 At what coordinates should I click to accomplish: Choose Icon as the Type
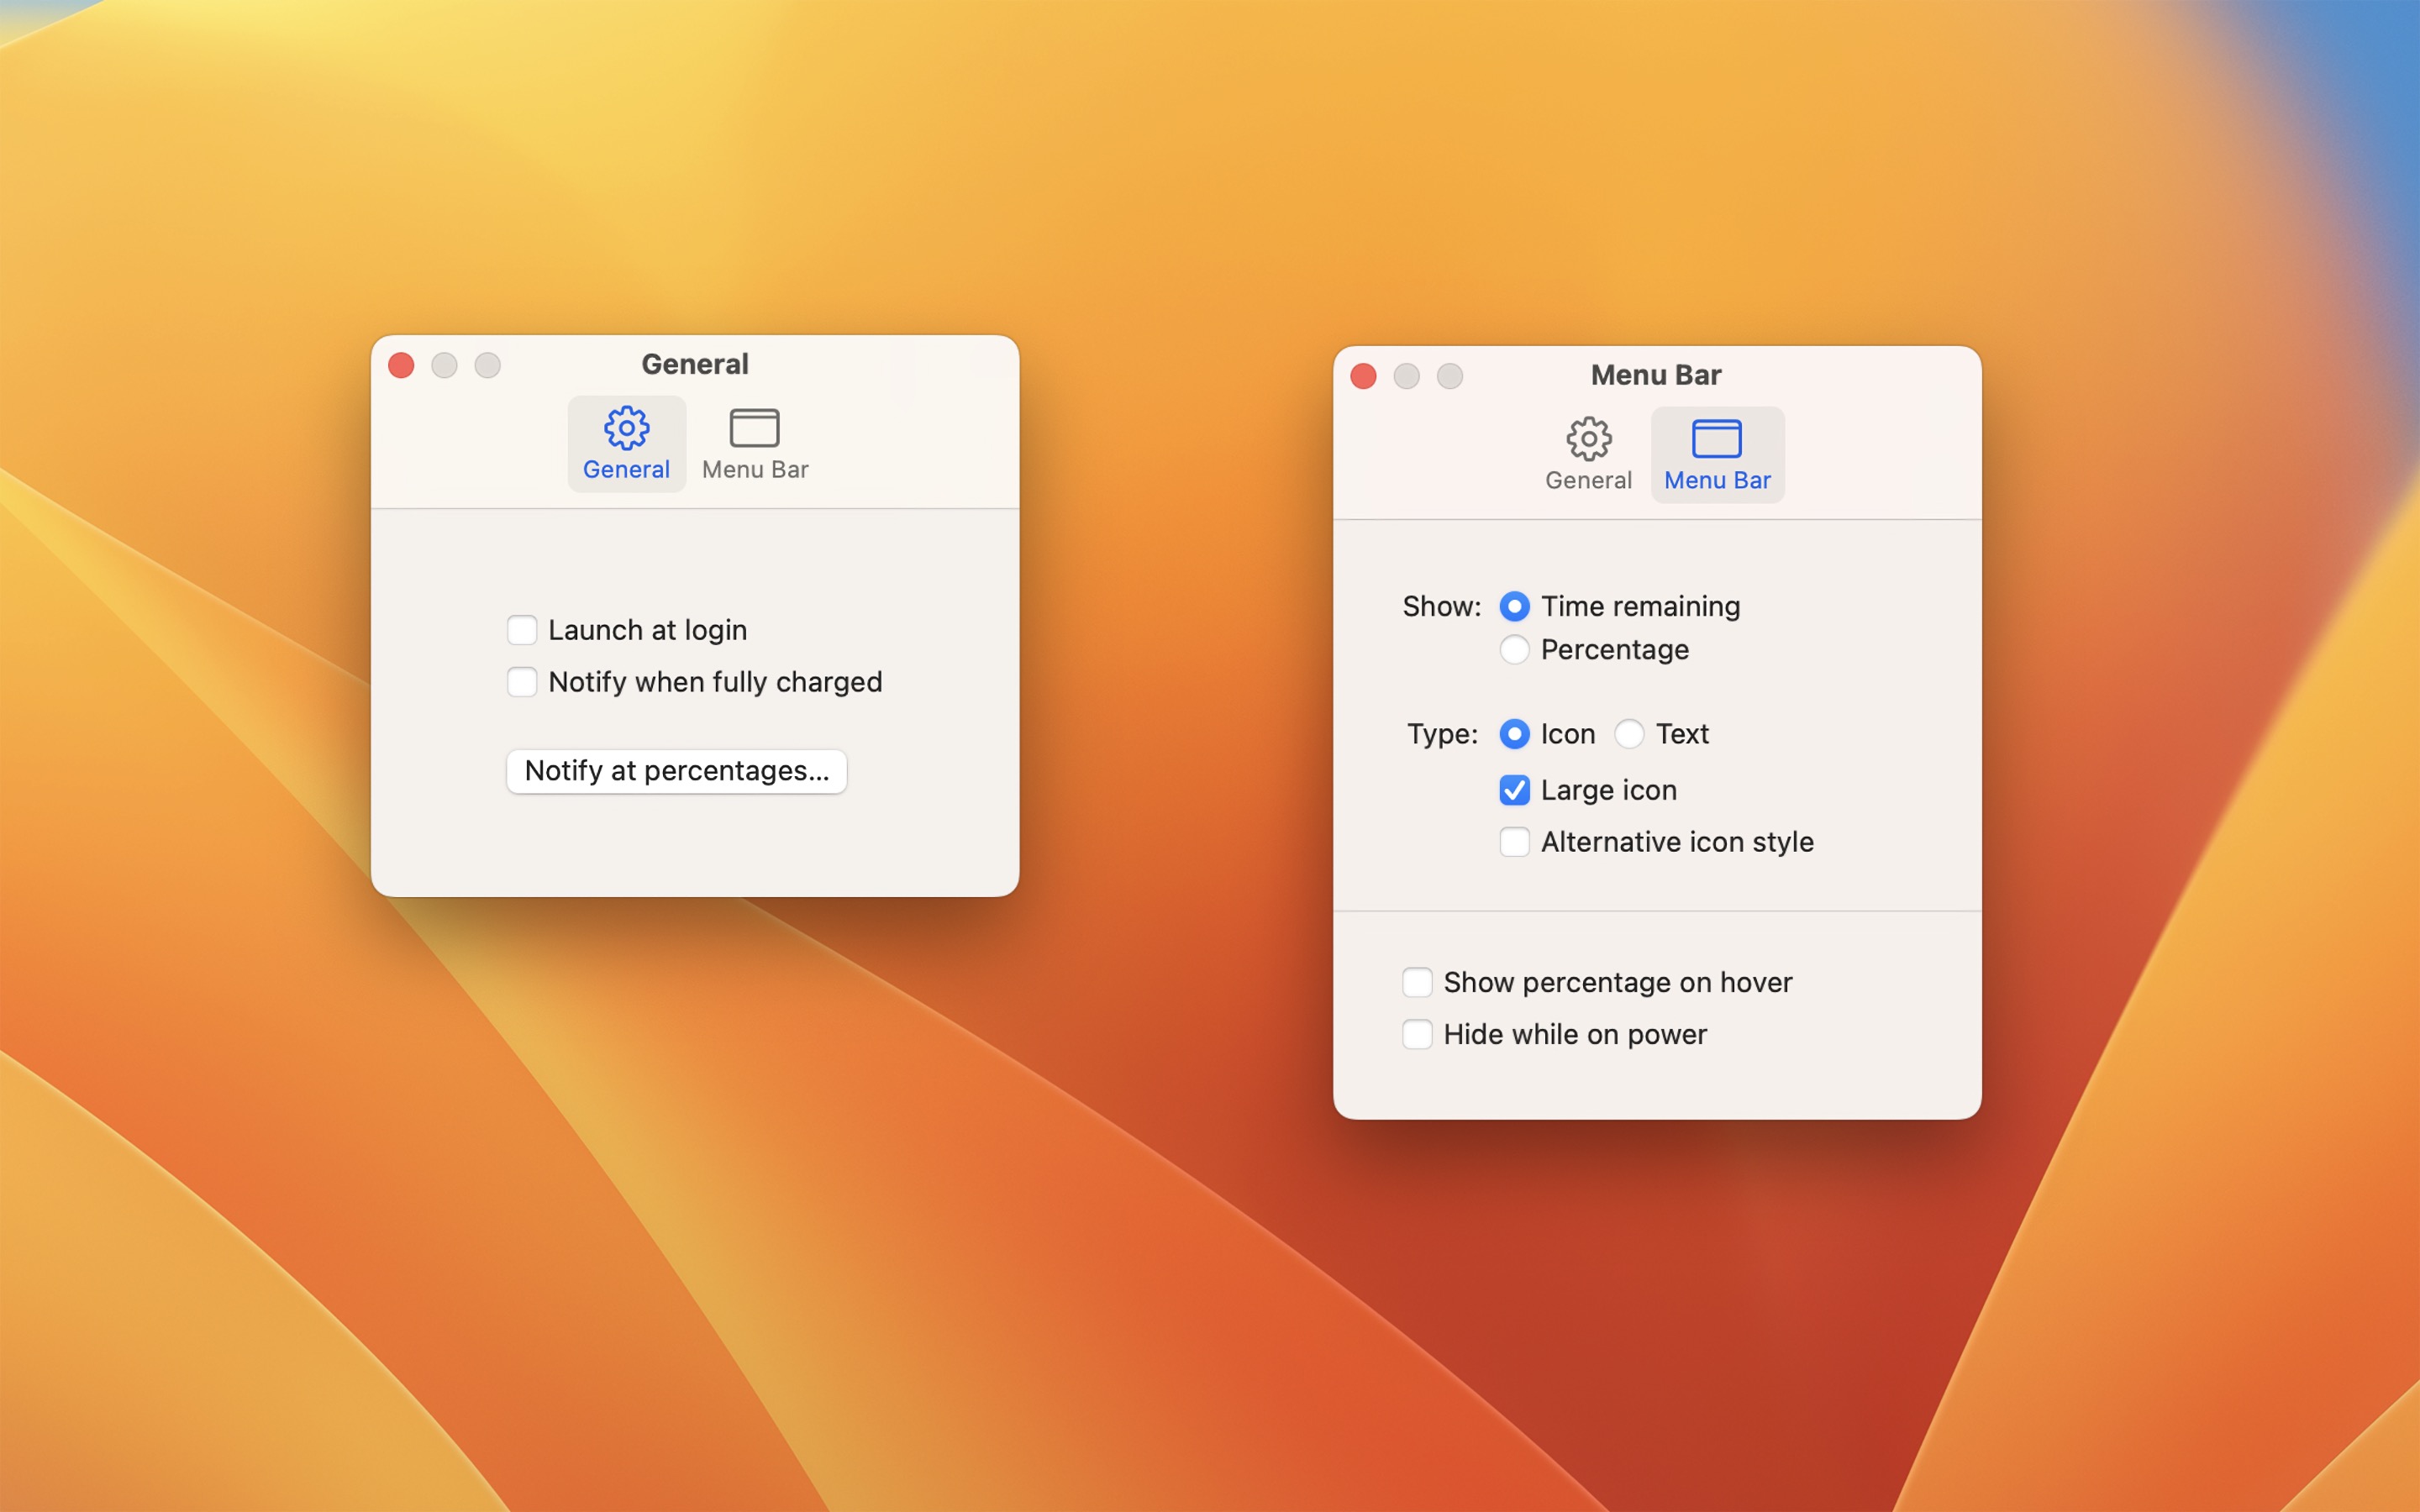click(1514, 733)
